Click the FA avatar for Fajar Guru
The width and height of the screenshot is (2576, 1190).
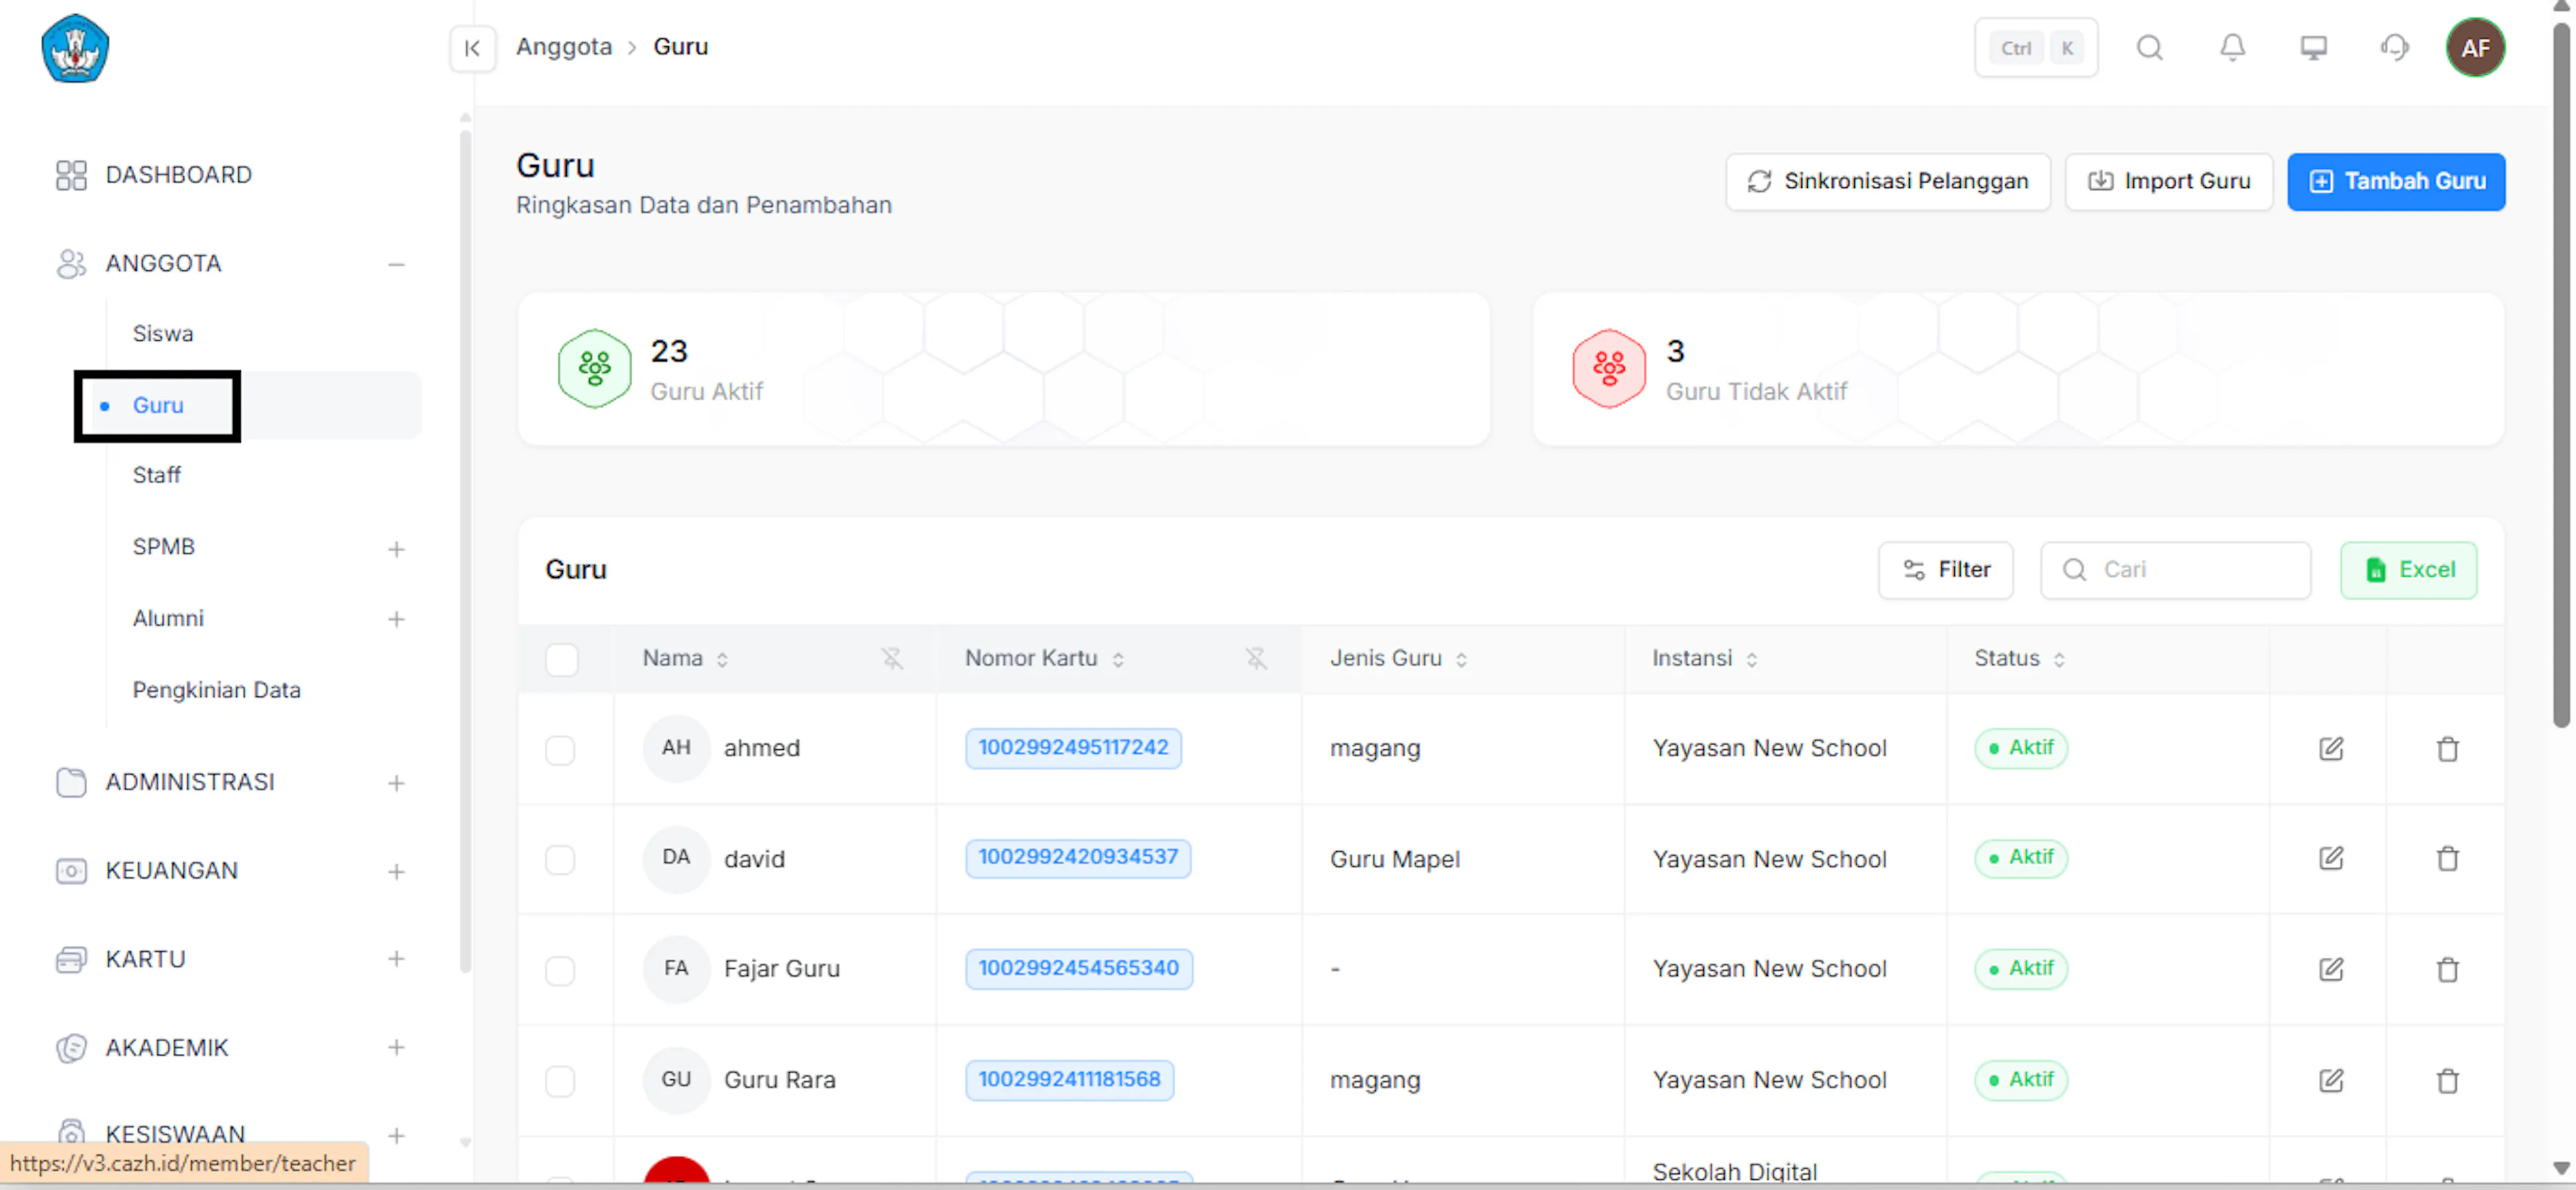(676, 969)
